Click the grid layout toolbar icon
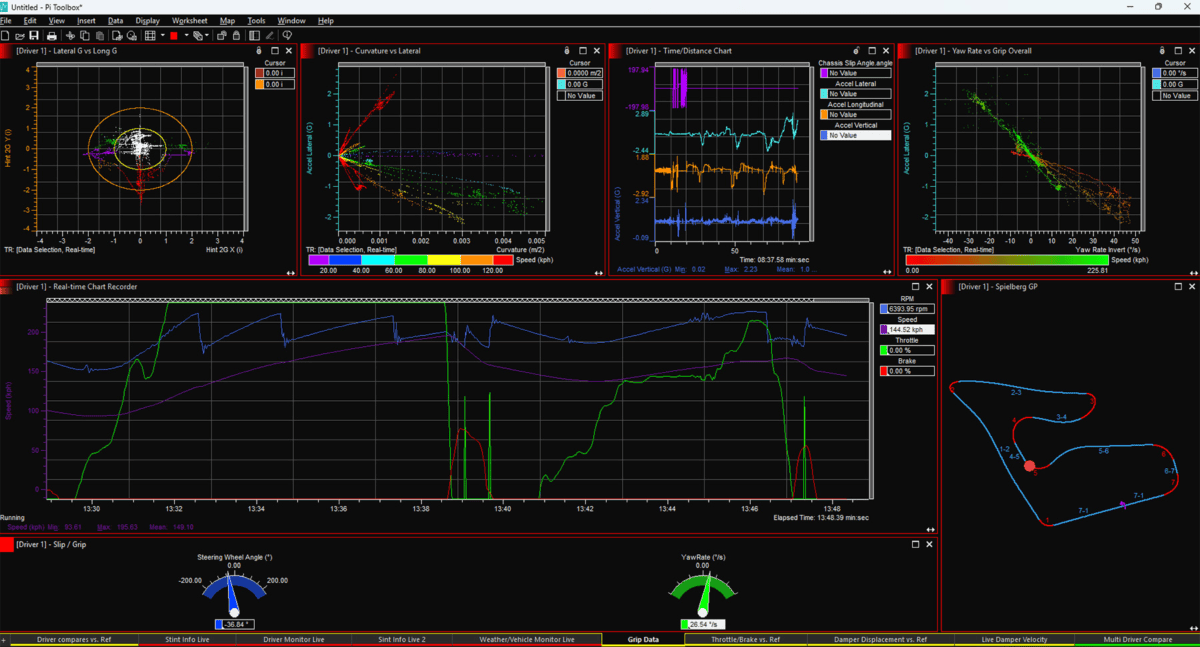 tap(150, 35)
